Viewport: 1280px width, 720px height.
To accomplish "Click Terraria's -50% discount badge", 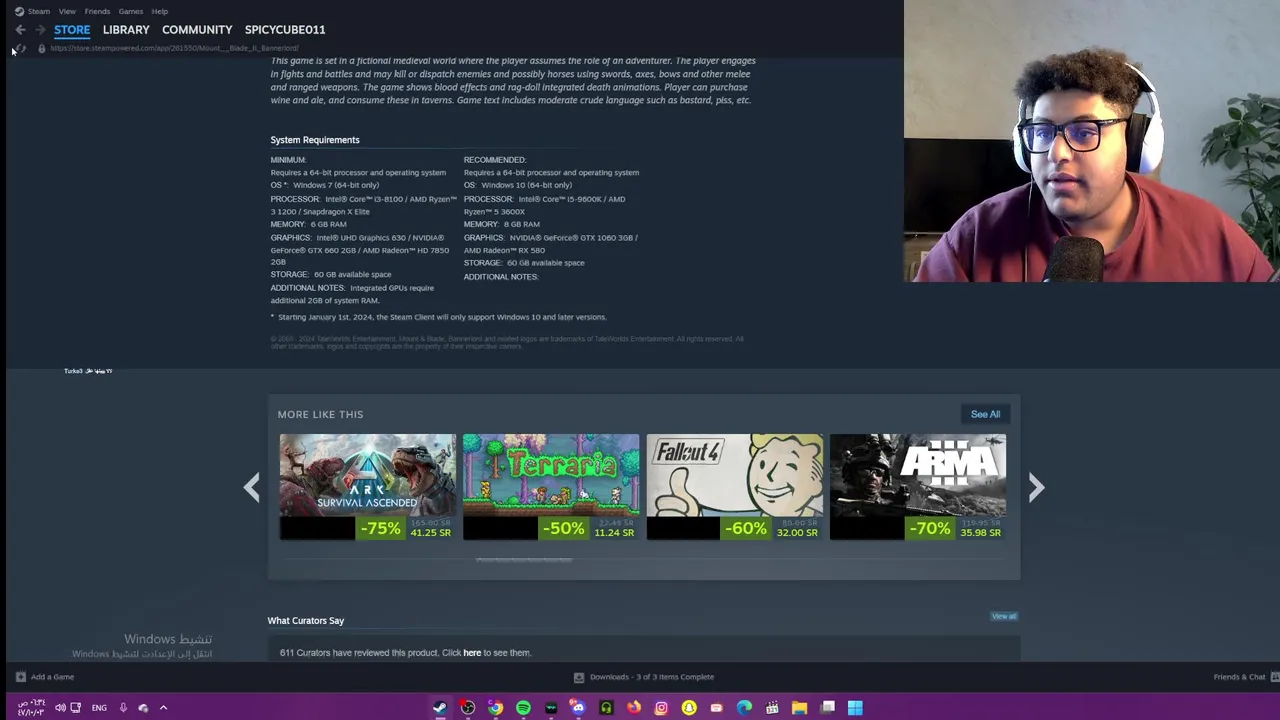I will (564, 528).
